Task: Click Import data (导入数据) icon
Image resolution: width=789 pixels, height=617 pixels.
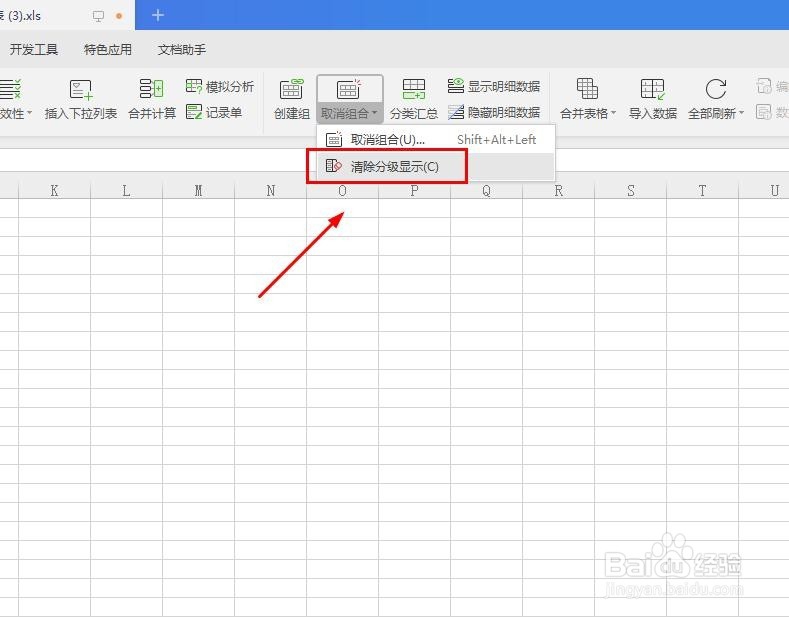Action: (653, 90)
